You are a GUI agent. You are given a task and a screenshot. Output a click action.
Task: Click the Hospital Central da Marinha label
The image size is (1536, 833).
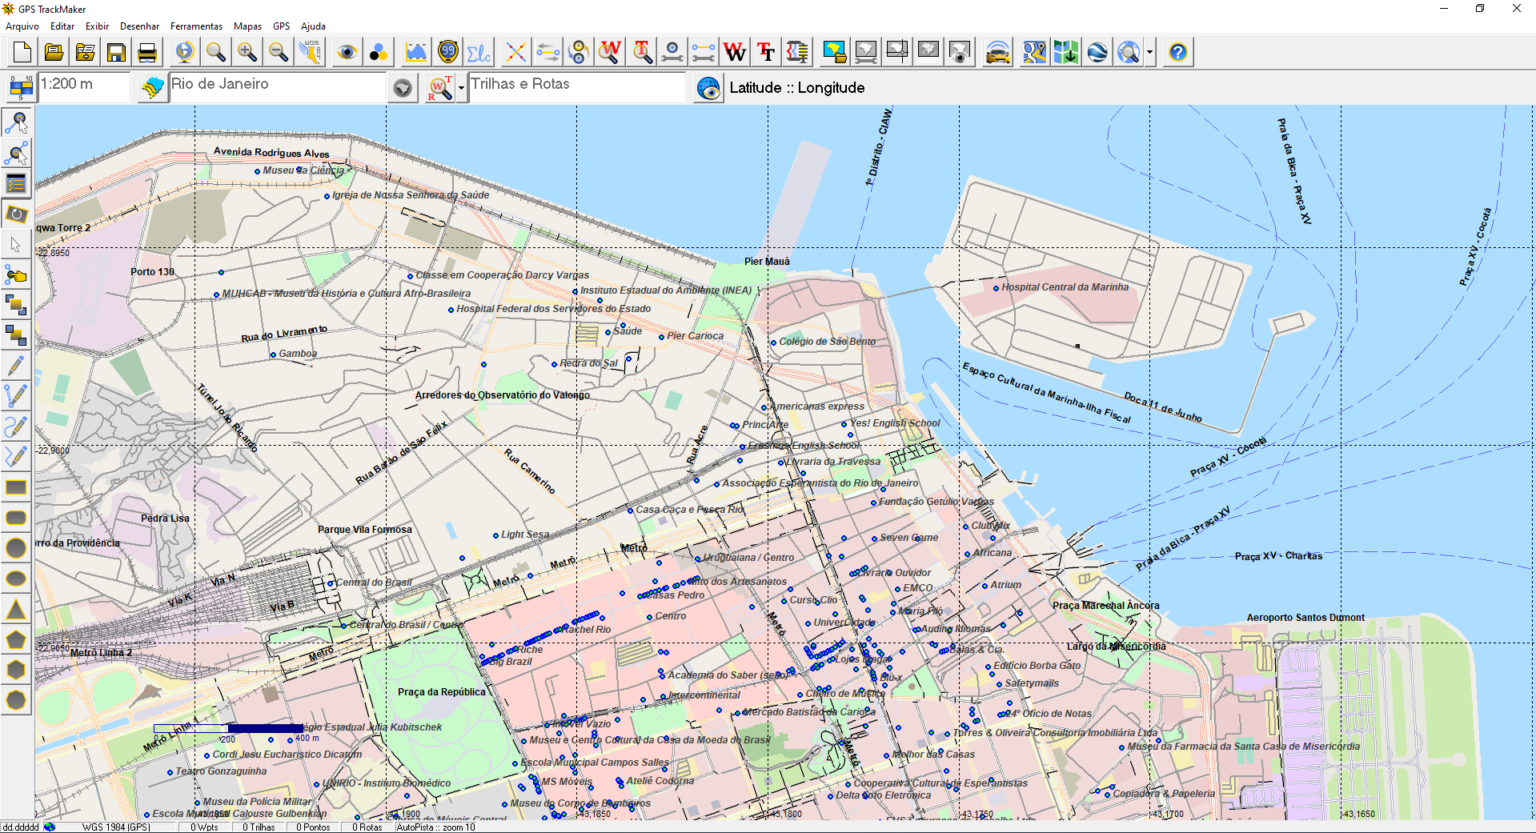1065,287
